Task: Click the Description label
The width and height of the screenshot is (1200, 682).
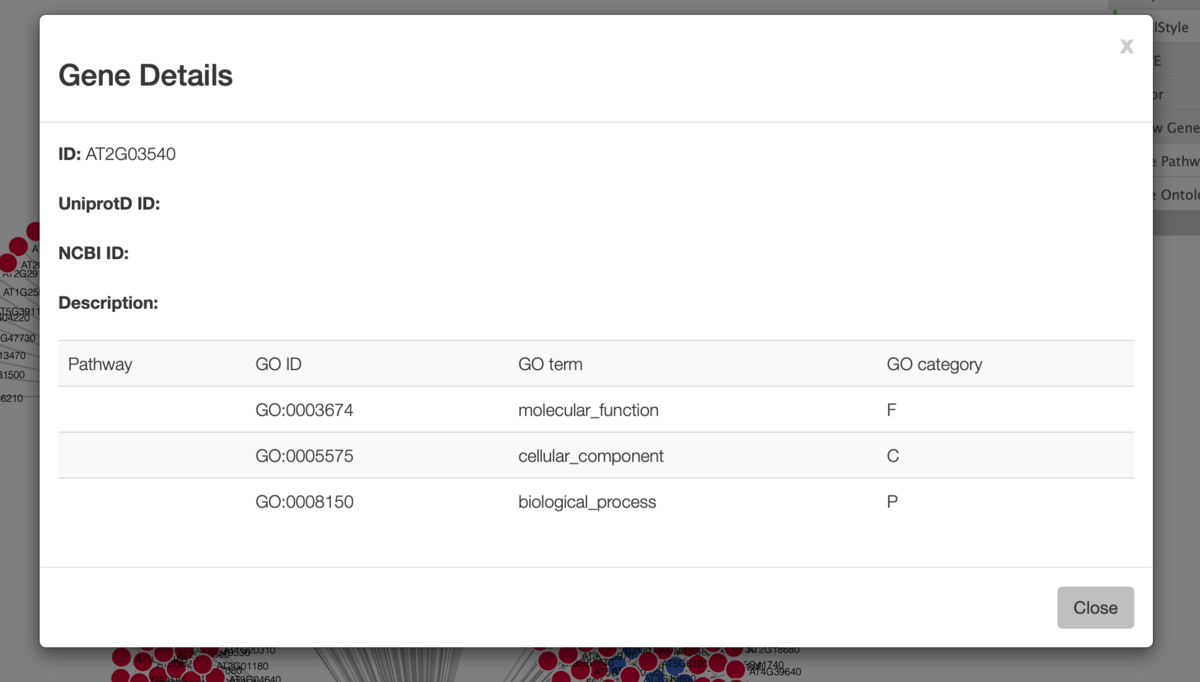Action: [108, 302]
